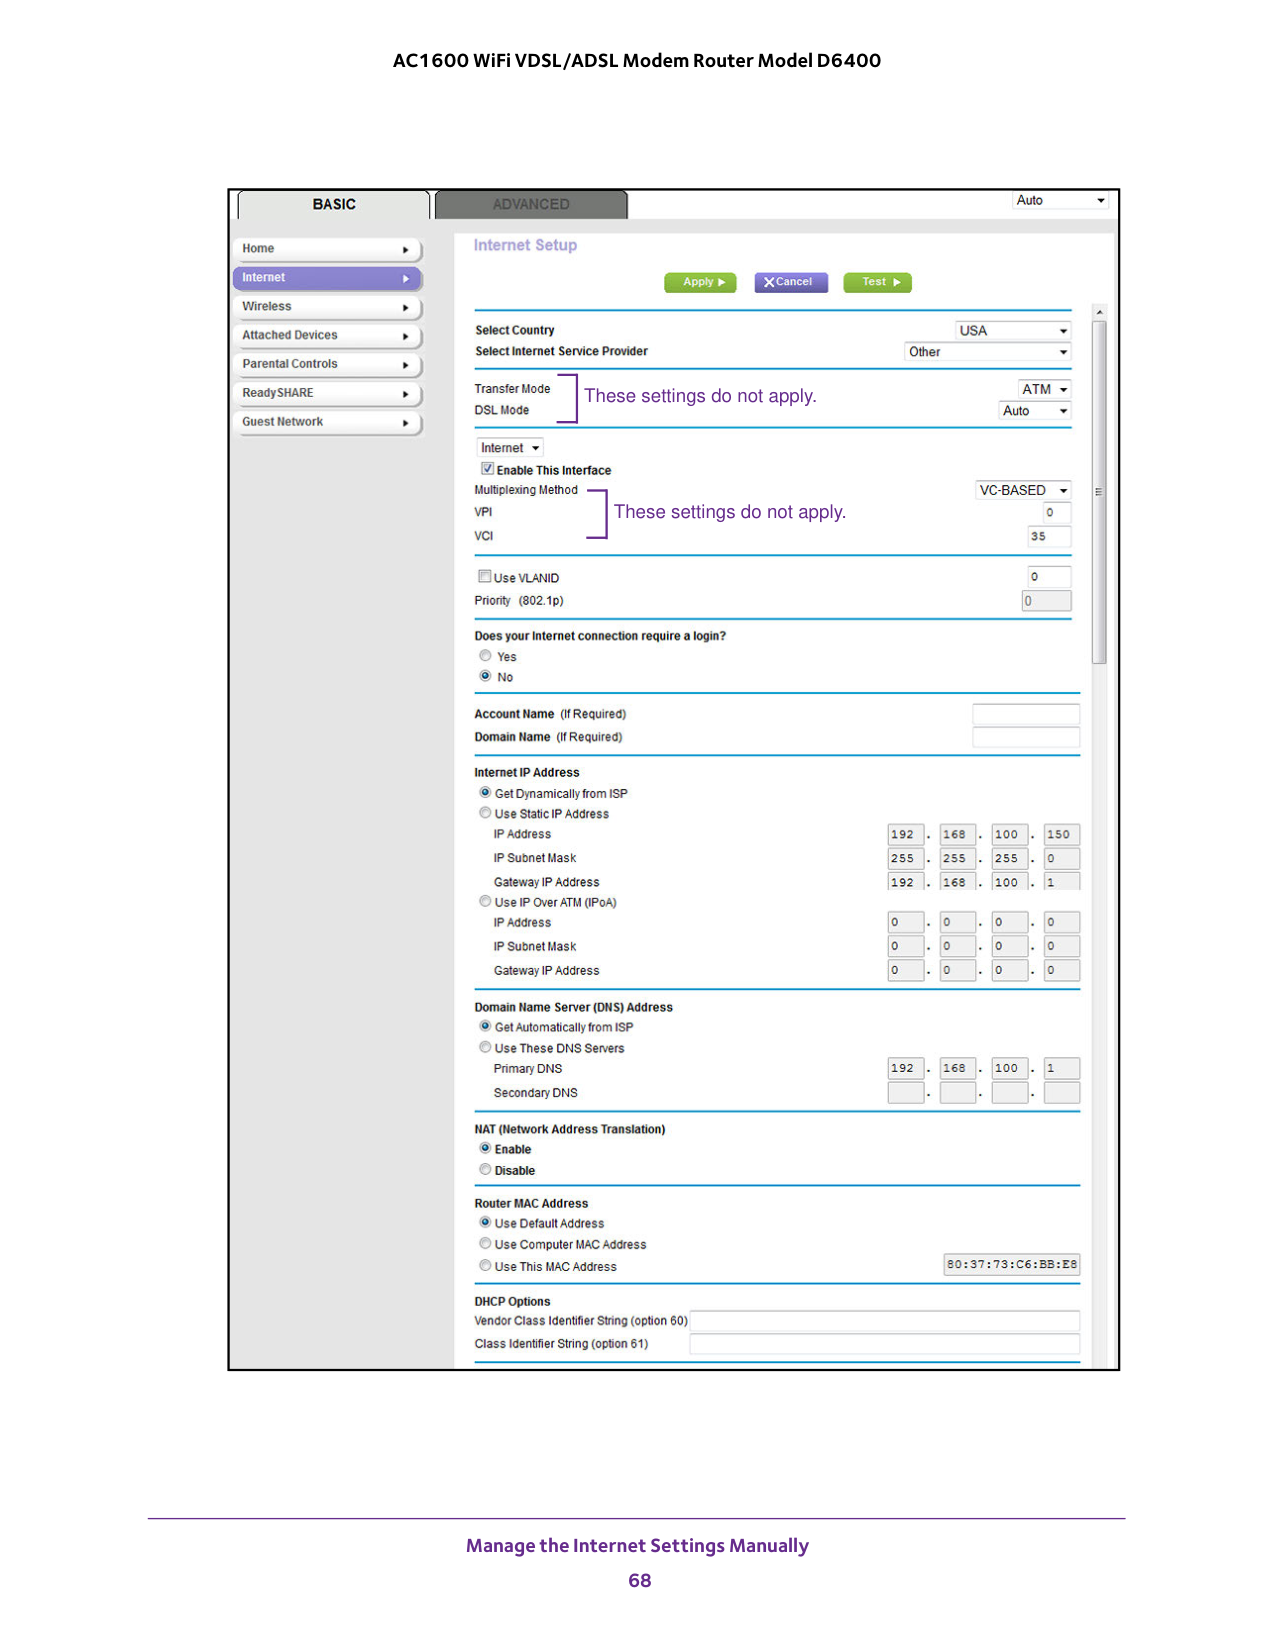1275x1650 pixels.
Task: Click the scrollbar up arrow icon
Action: 1099,313
